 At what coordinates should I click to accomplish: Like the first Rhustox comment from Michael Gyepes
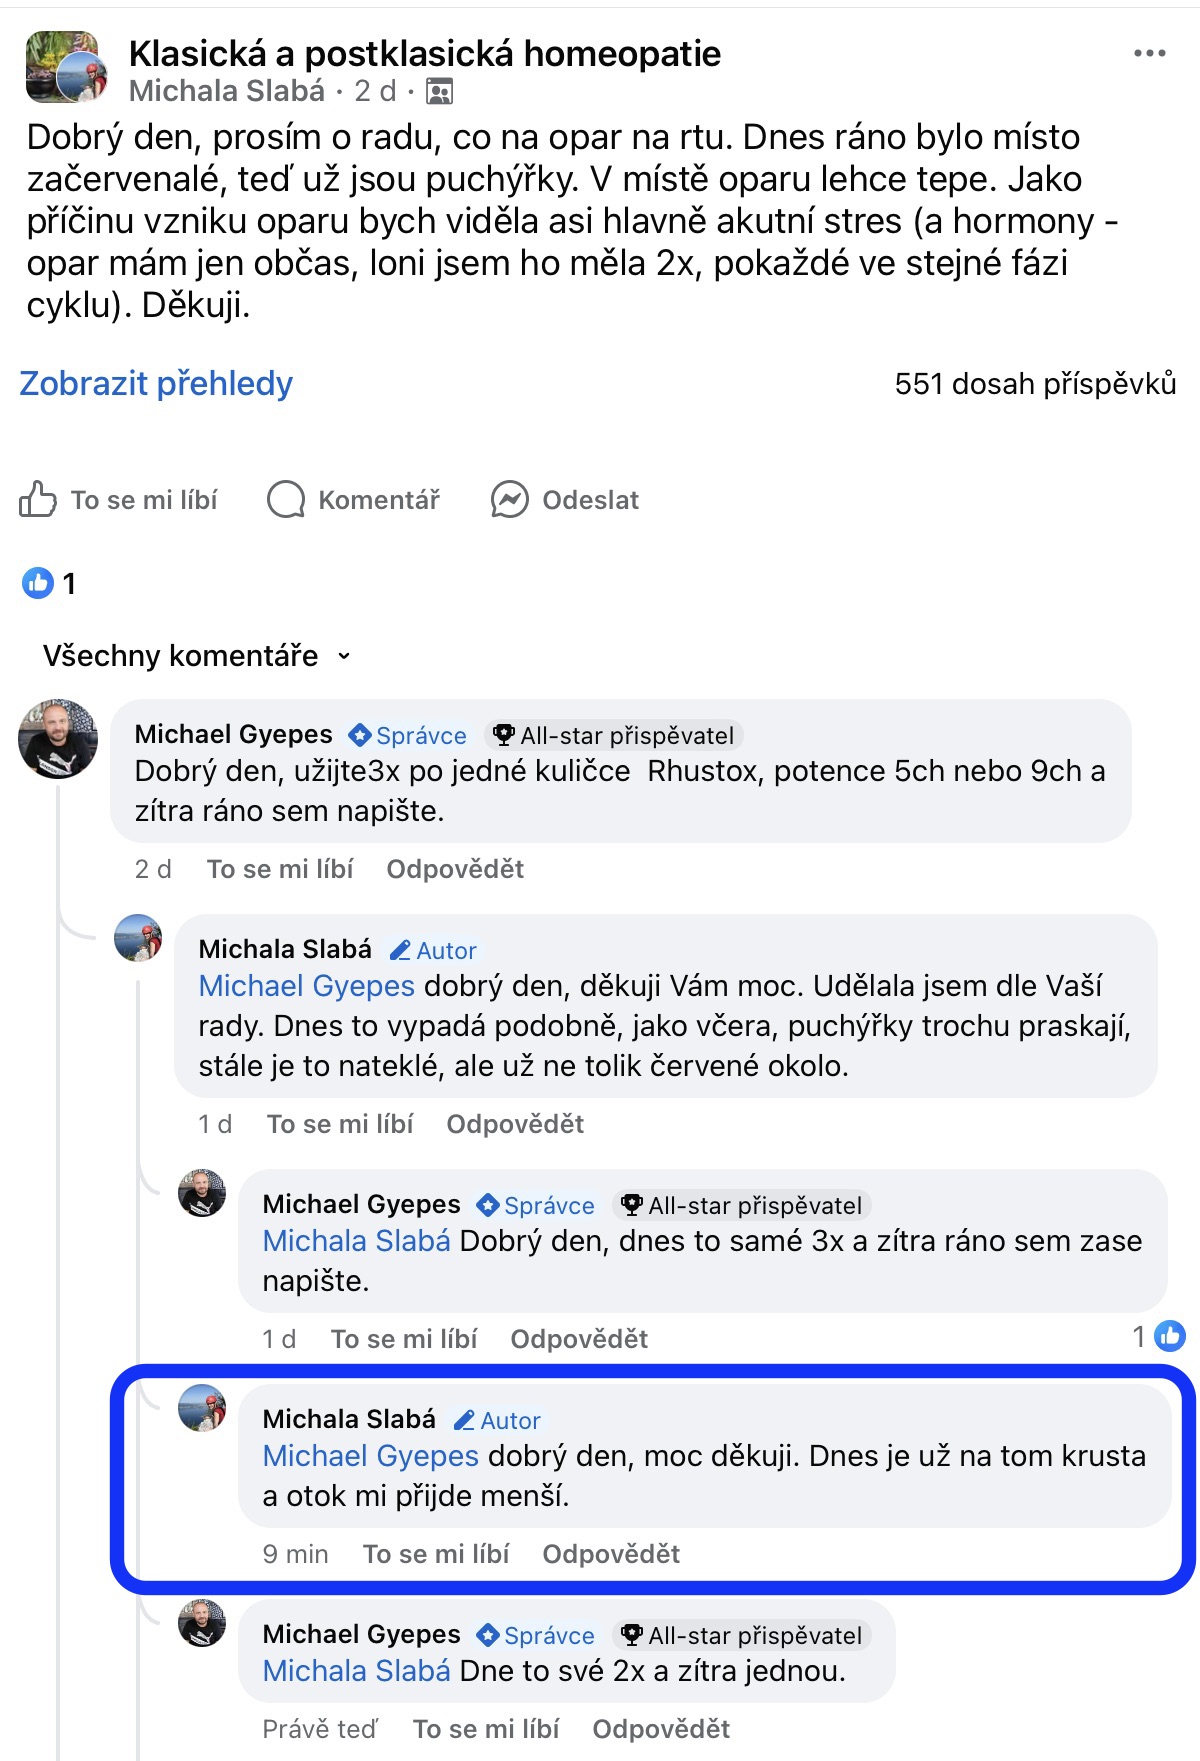[x=280, y=869]
